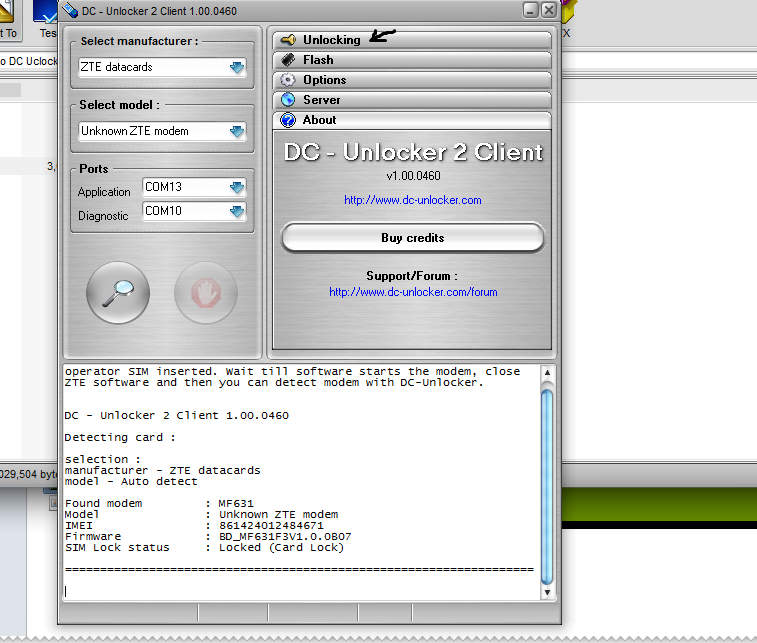Open the Flash section
The image size is (757, 643).
pos(412,60)
